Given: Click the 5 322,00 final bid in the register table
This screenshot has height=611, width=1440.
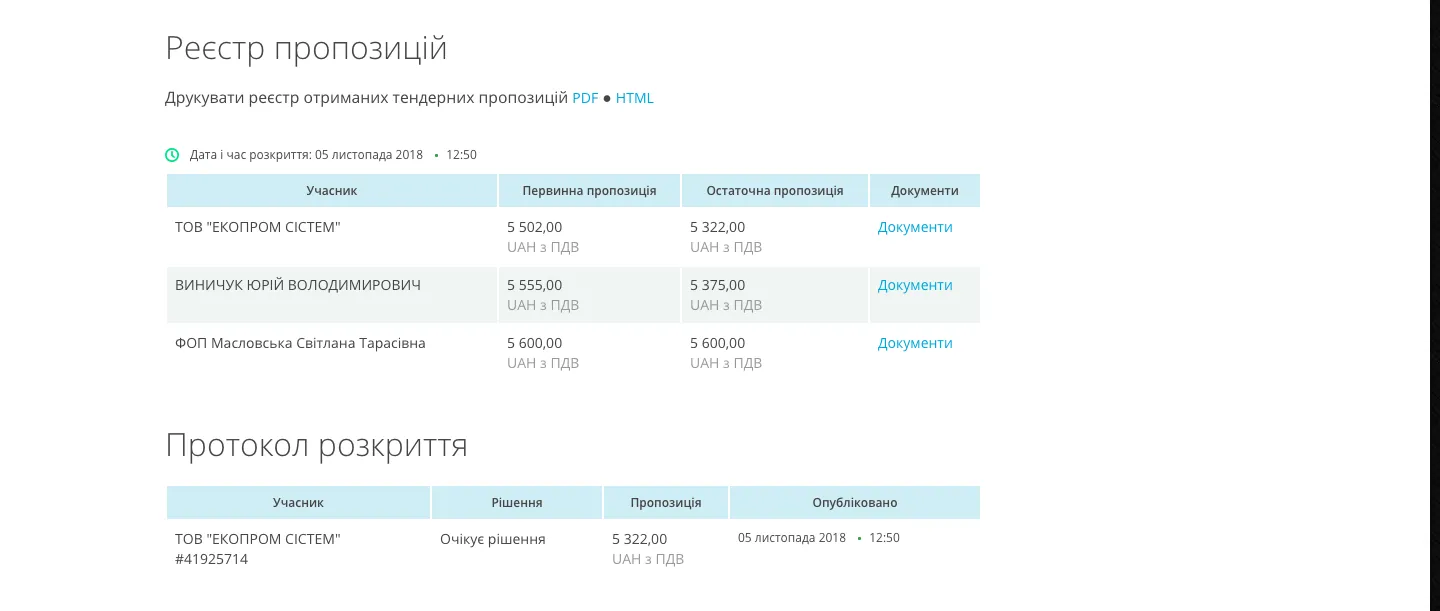Looking at the screenshot, I should (718, 227).
